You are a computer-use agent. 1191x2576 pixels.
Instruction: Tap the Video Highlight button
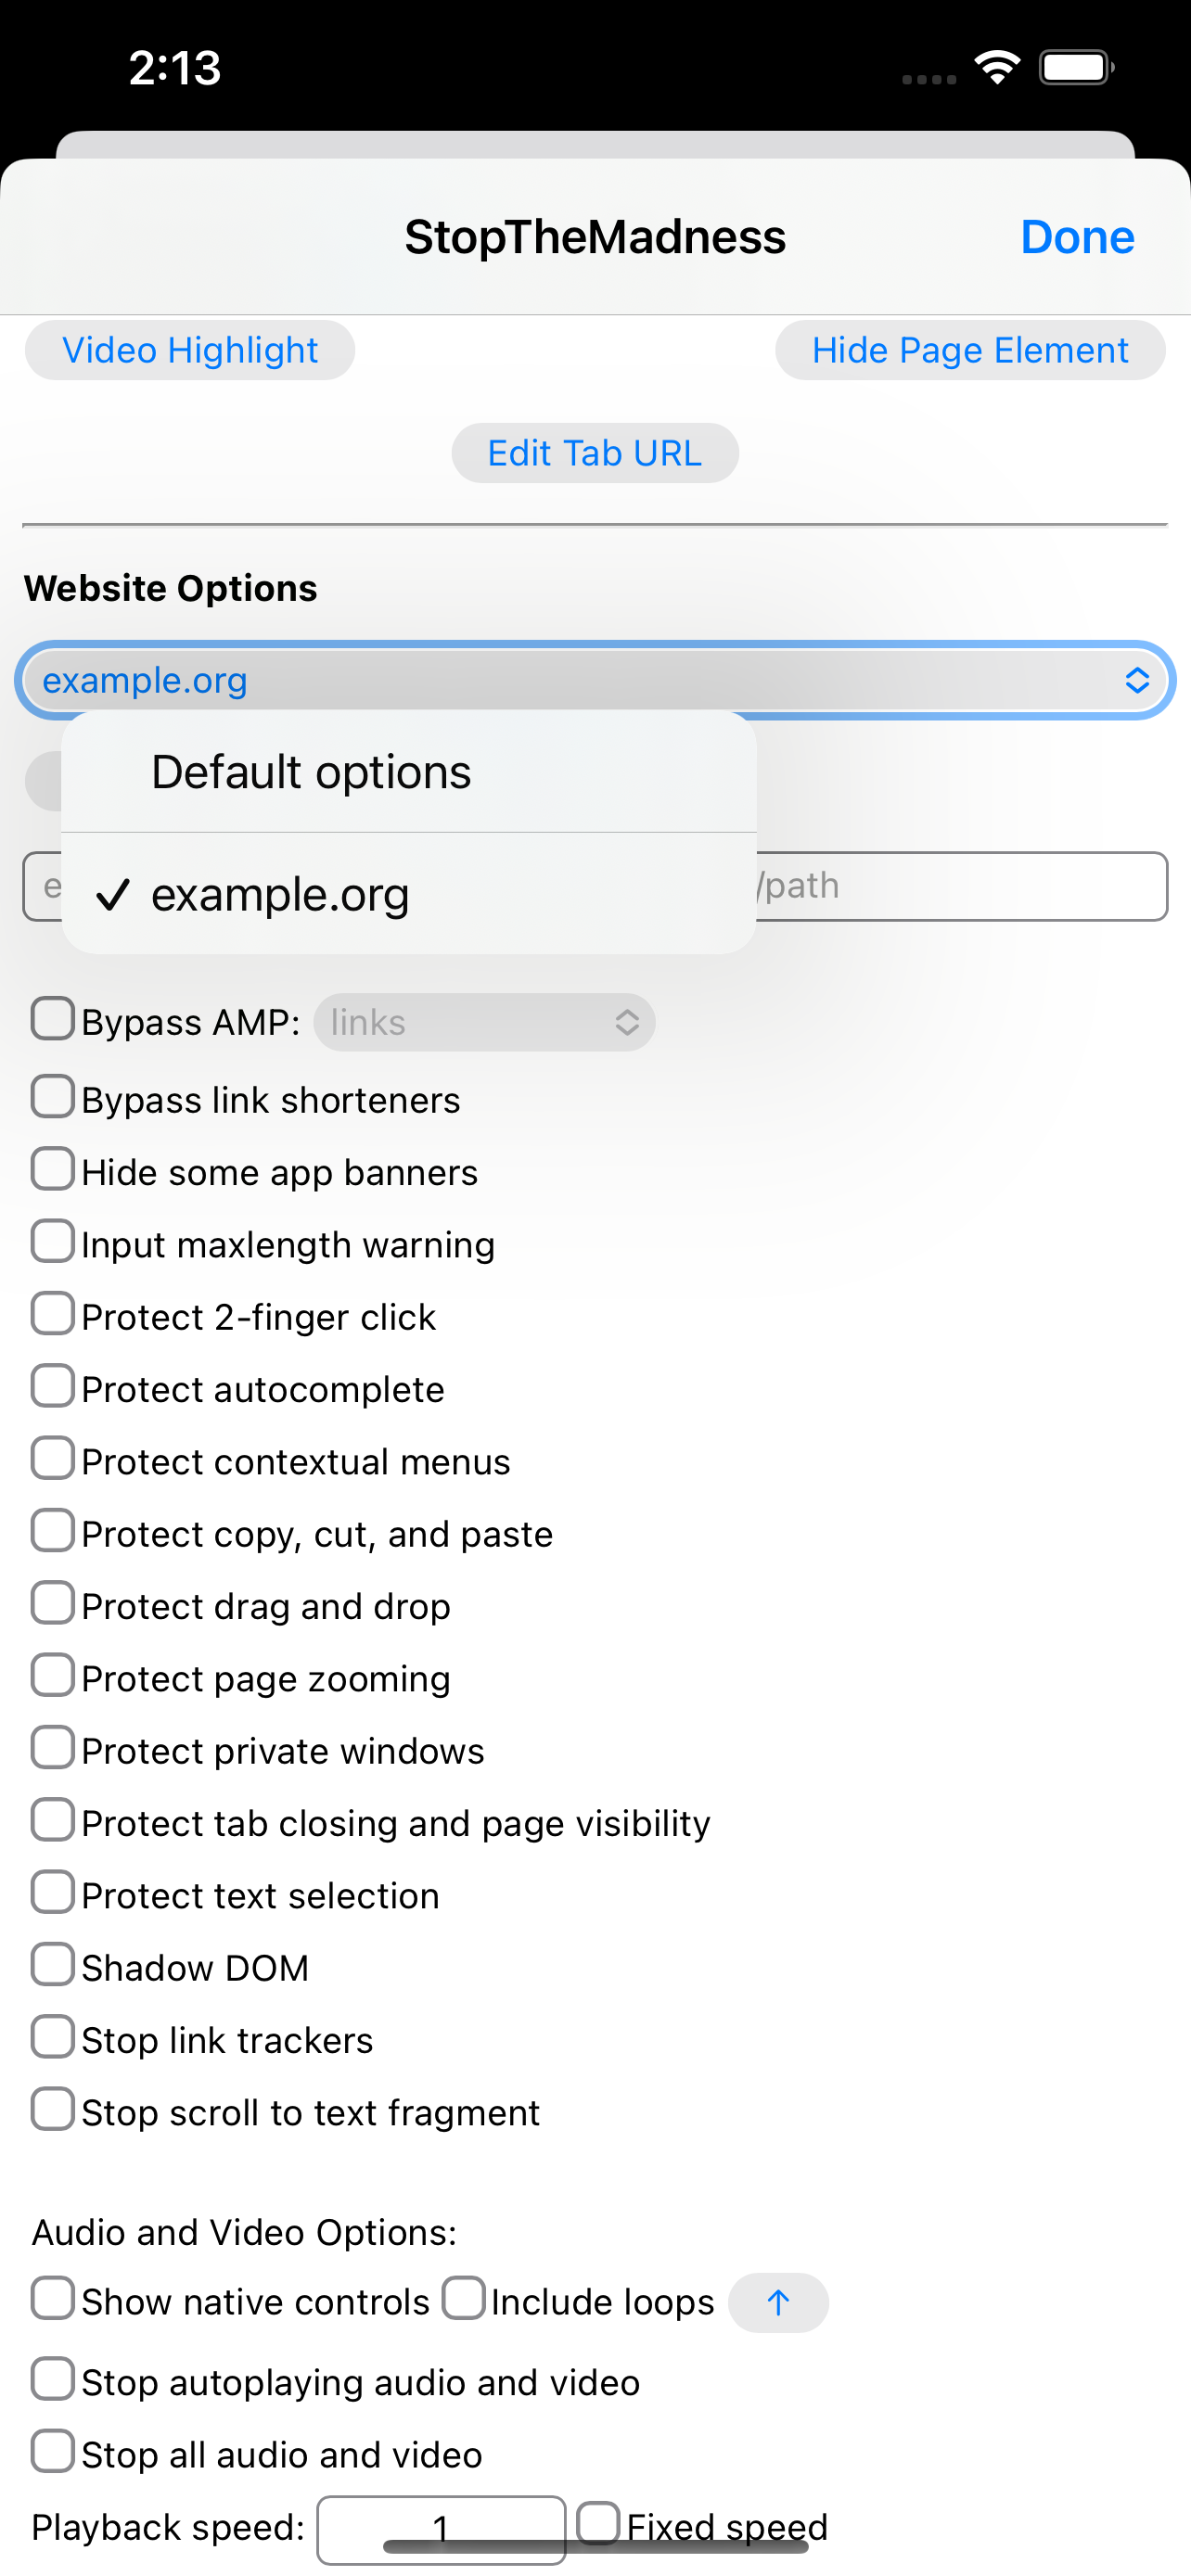coord(190,351)
